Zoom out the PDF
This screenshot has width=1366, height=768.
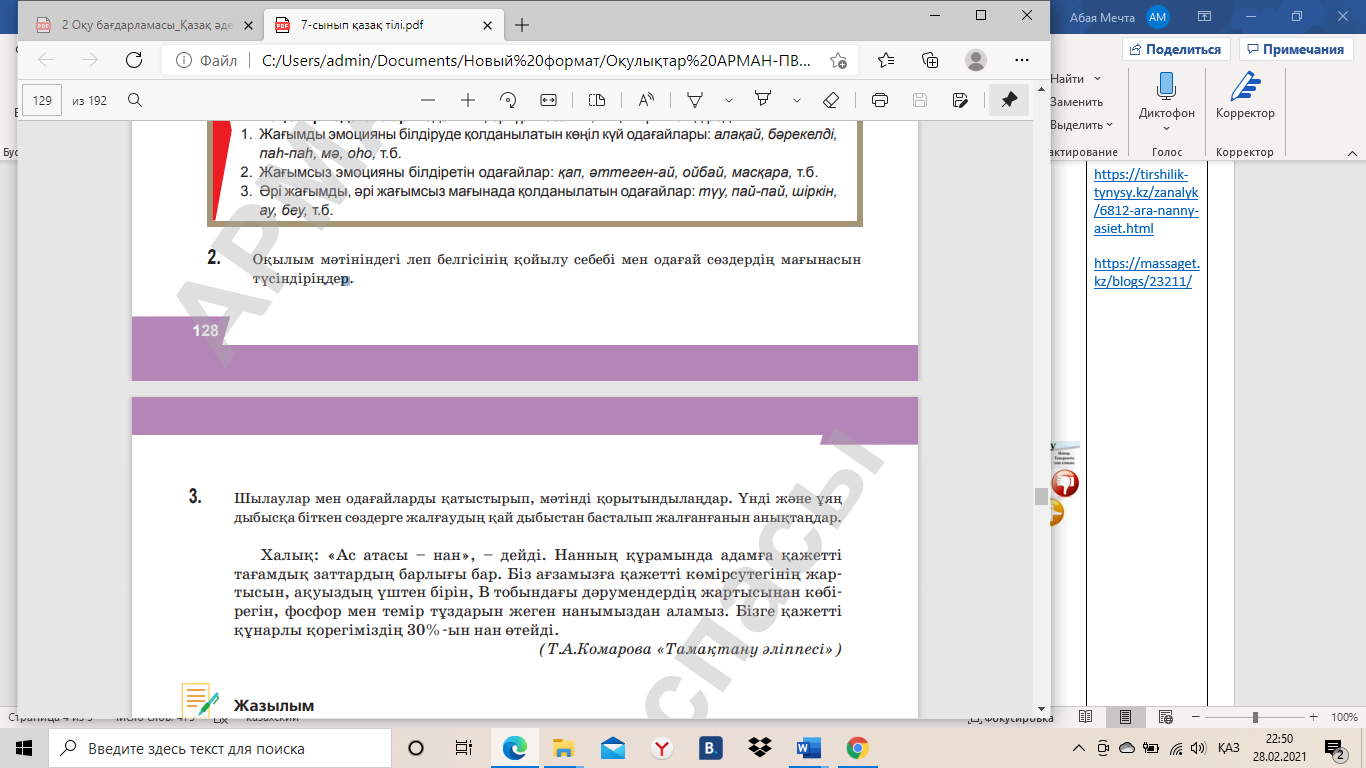point(428,100)
